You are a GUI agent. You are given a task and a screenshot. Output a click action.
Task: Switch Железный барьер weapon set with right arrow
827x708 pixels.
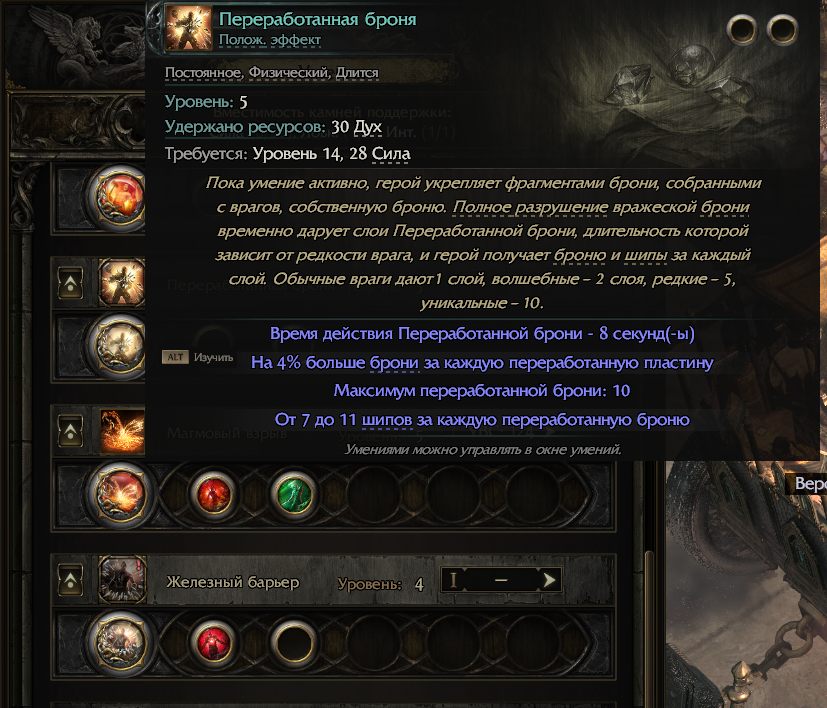[549, 580]
